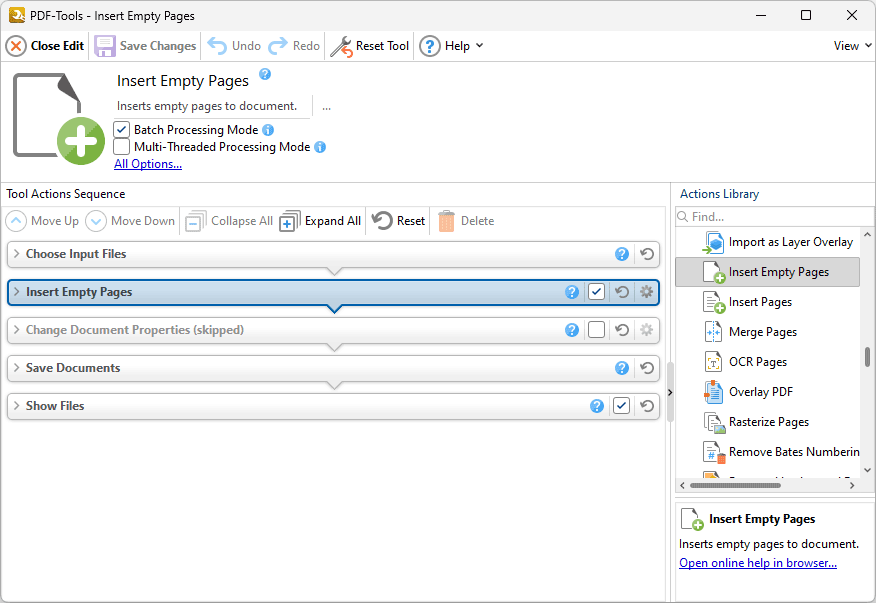This screenshot has width=876, height=603.
Task: Expand the Insert Empty Pages step
Action: [x=17, y=292]
